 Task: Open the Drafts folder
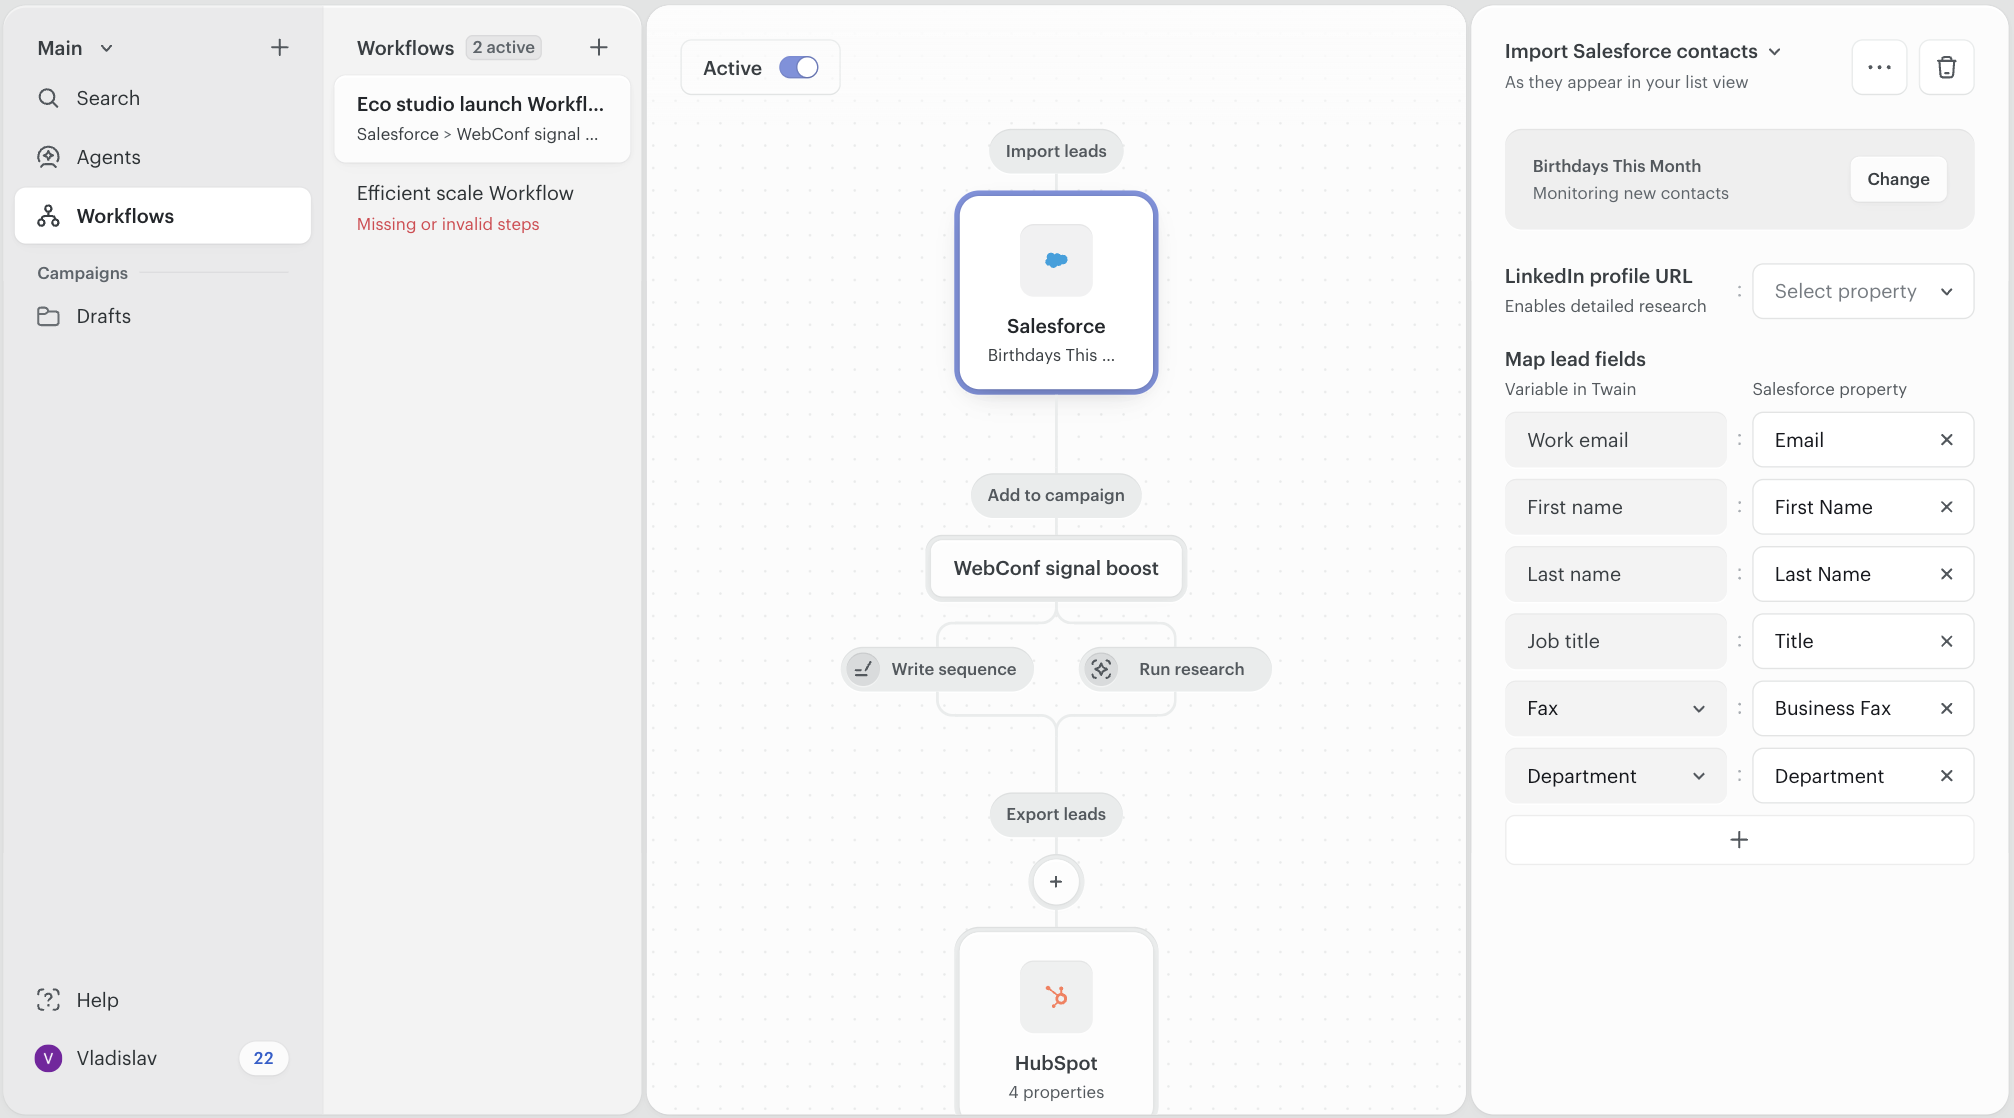[162, 316]
